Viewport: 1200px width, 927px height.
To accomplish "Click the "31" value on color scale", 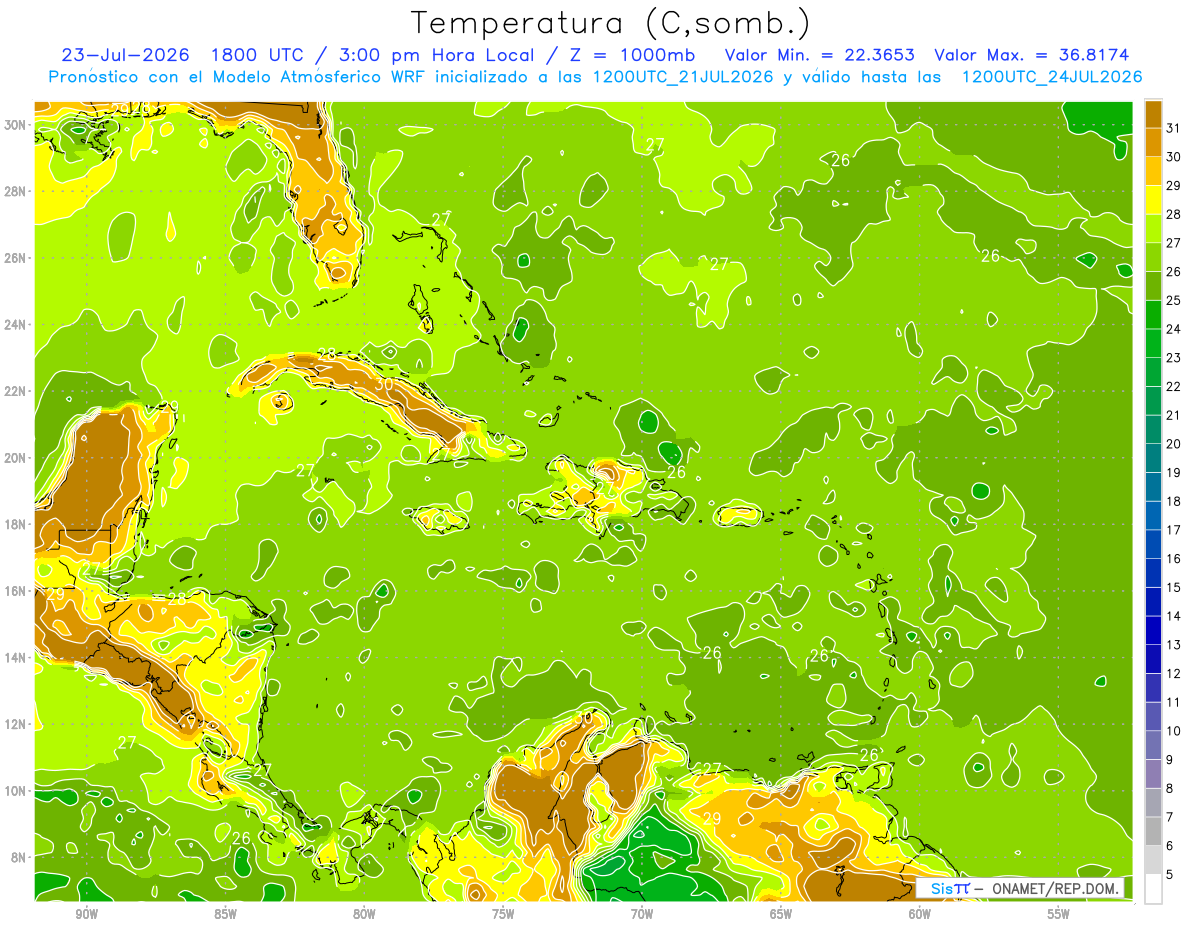I will [1173, 128].
